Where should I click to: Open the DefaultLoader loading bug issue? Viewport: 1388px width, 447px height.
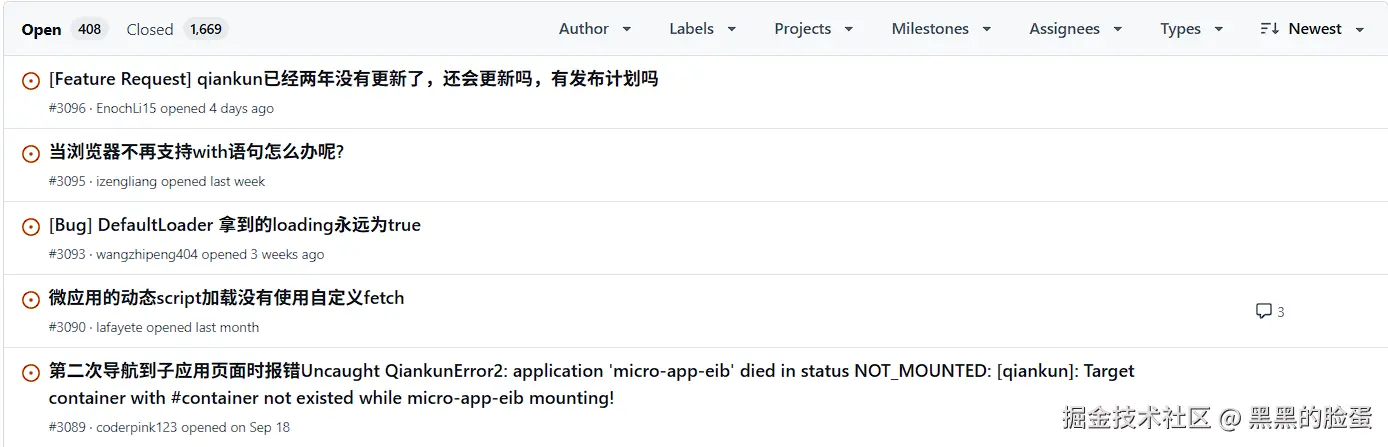(x=234, y=225)
